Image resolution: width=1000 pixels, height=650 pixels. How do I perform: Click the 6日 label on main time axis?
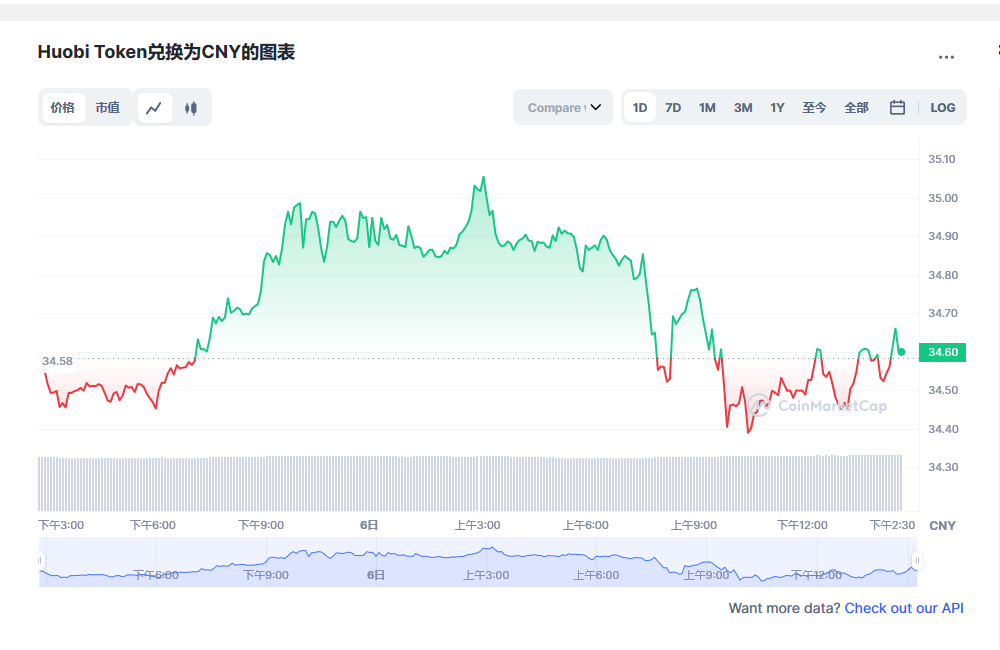pyautogui.click(x=369, y=525)
